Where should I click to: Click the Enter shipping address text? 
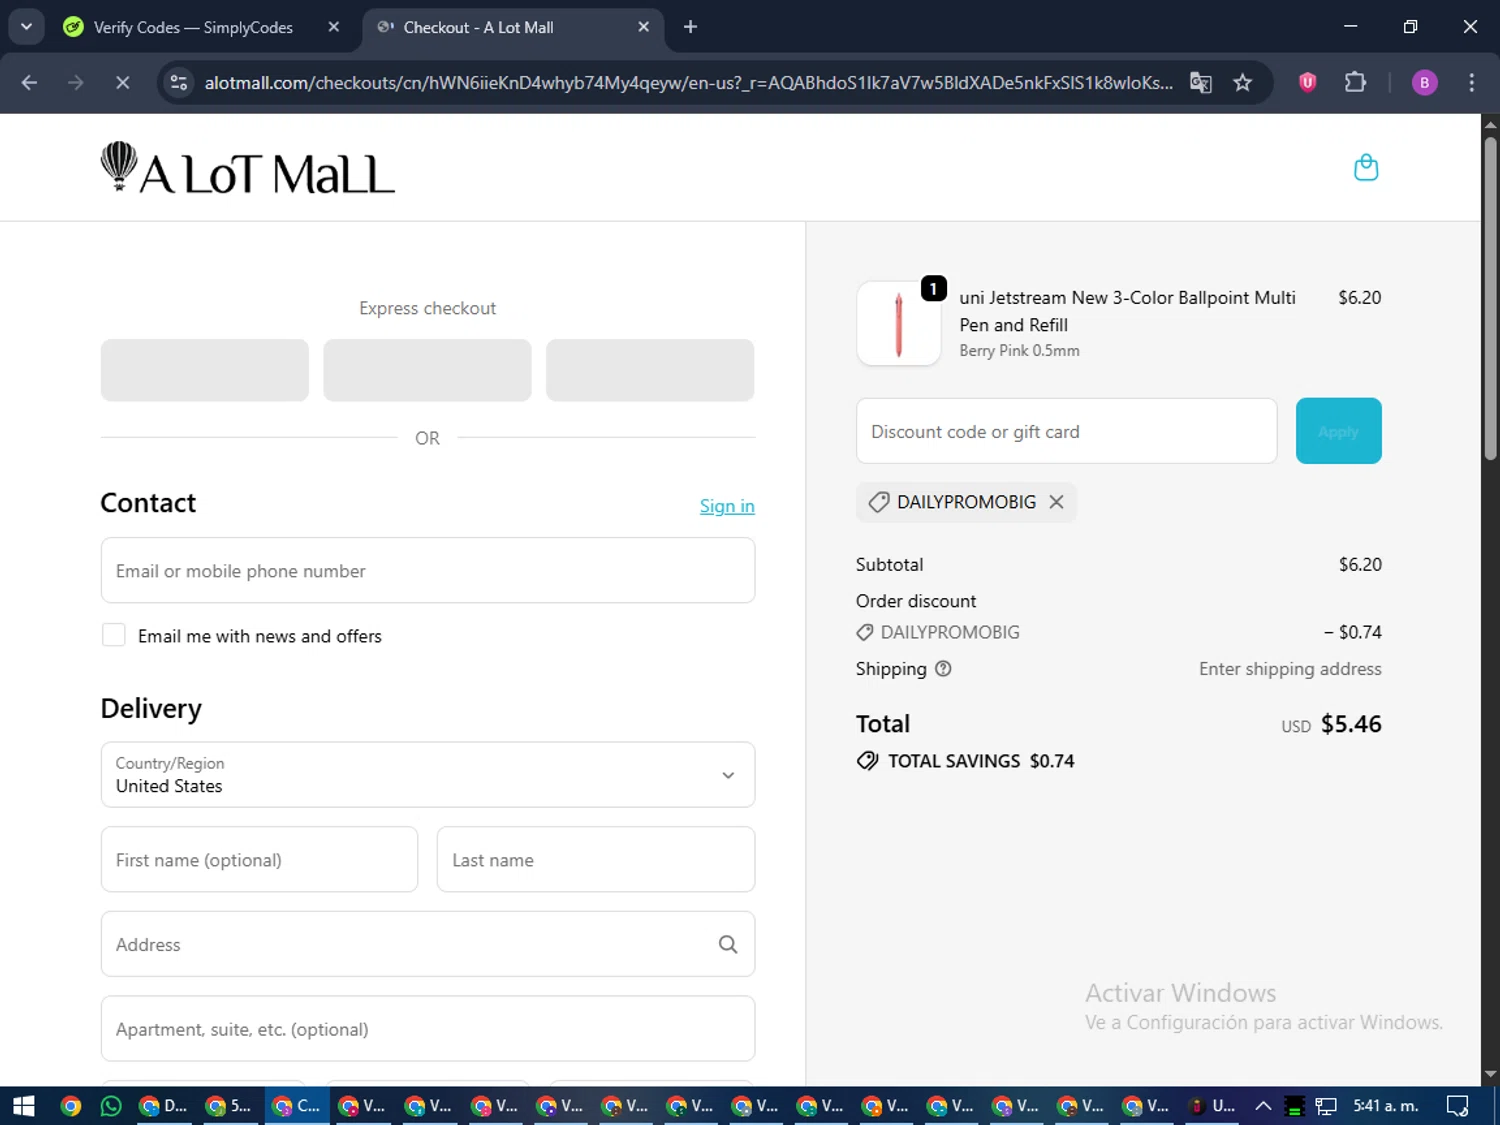1290,669
